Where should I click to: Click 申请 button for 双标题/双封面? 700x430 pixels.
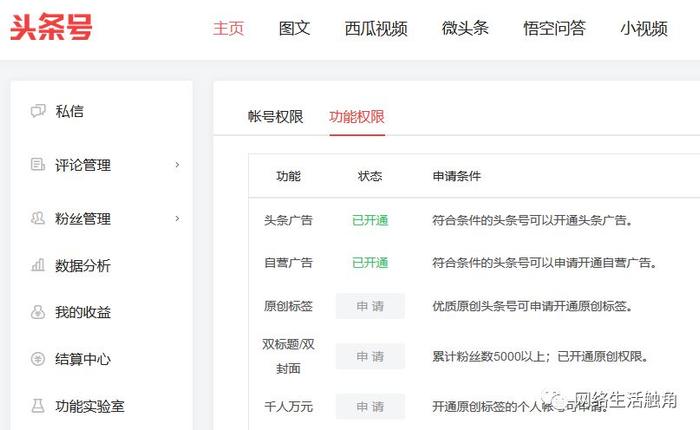coord(370,356)
